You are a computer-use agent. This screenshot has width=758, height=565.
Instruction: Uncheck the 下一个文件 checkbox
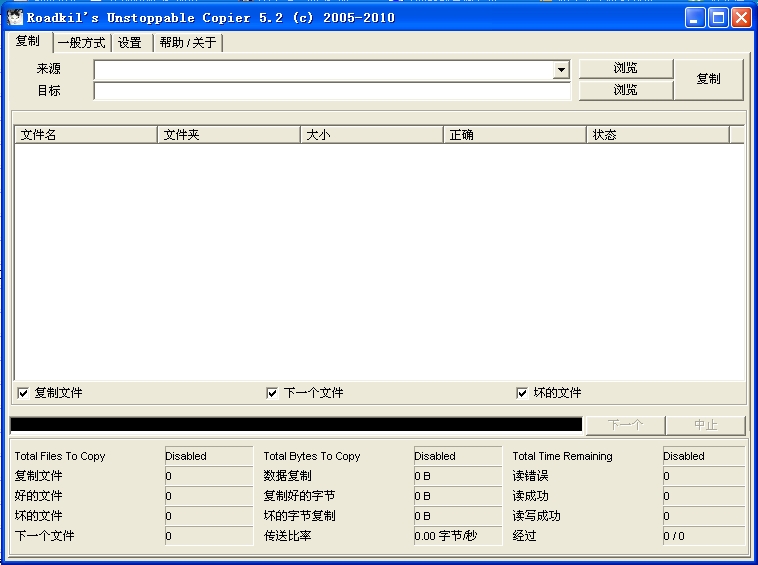[272, 393]
